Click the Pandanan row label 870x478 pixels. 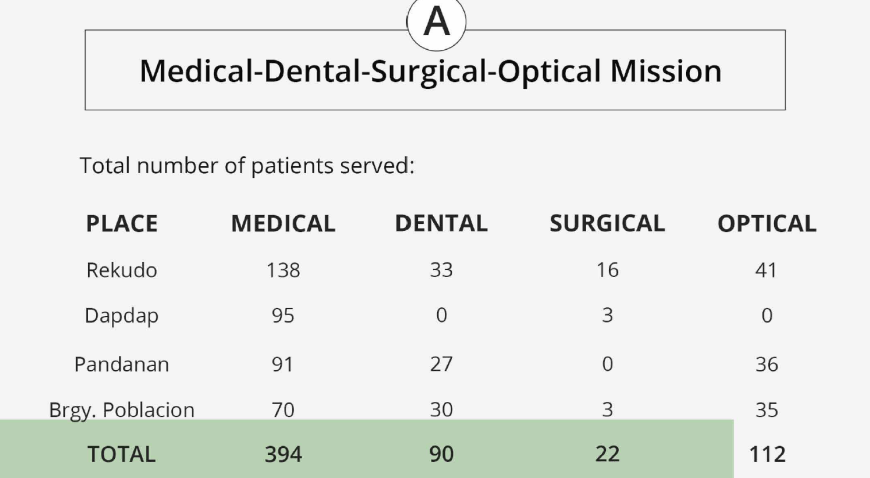pos(122,364)
